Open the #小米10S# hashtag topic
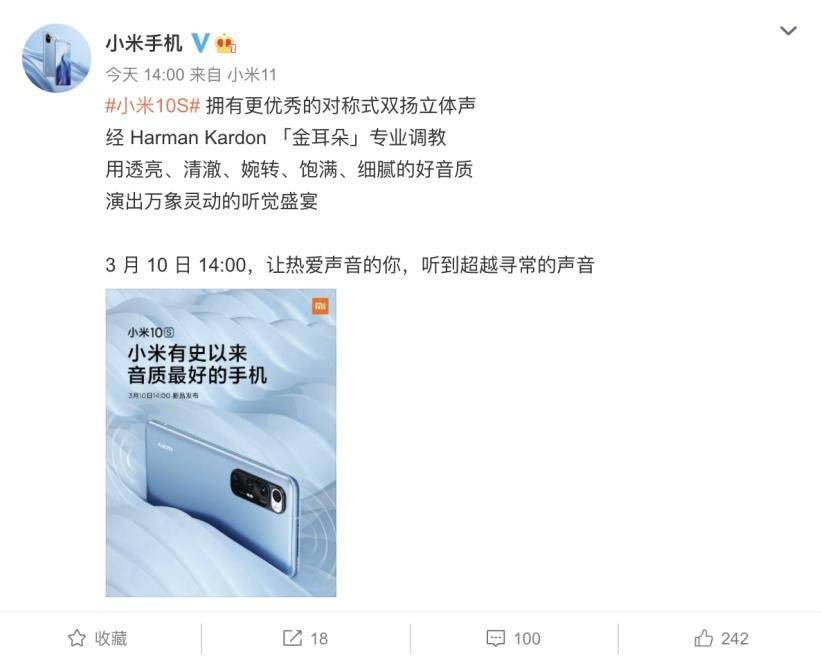 pos(153,106)
